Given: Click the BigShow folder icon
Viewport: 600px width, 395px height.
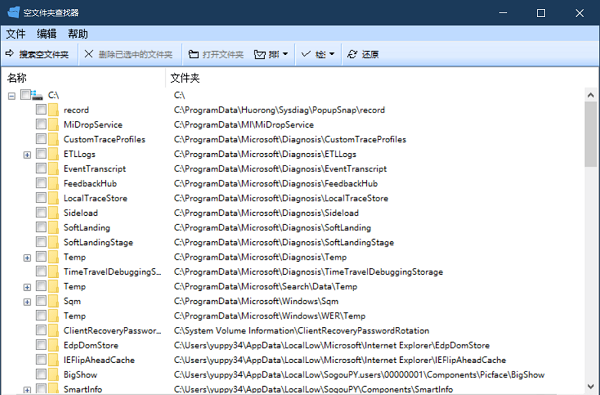Looking at the screenshot, I should (x=54, y=374).
